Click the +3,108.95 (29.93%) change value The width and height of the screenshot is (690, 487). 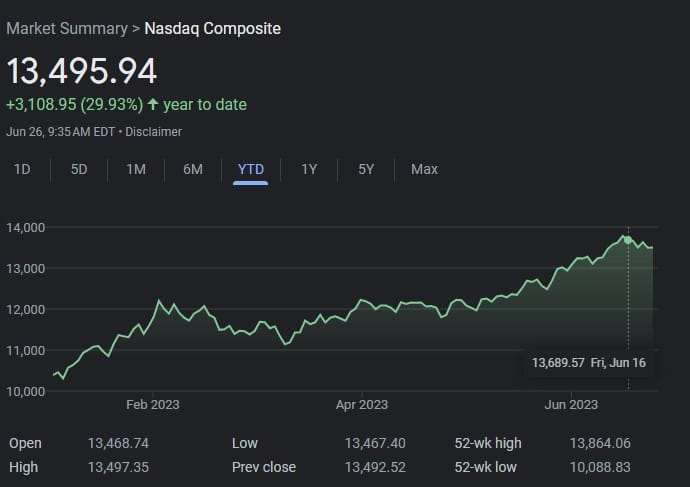(74, 105)
